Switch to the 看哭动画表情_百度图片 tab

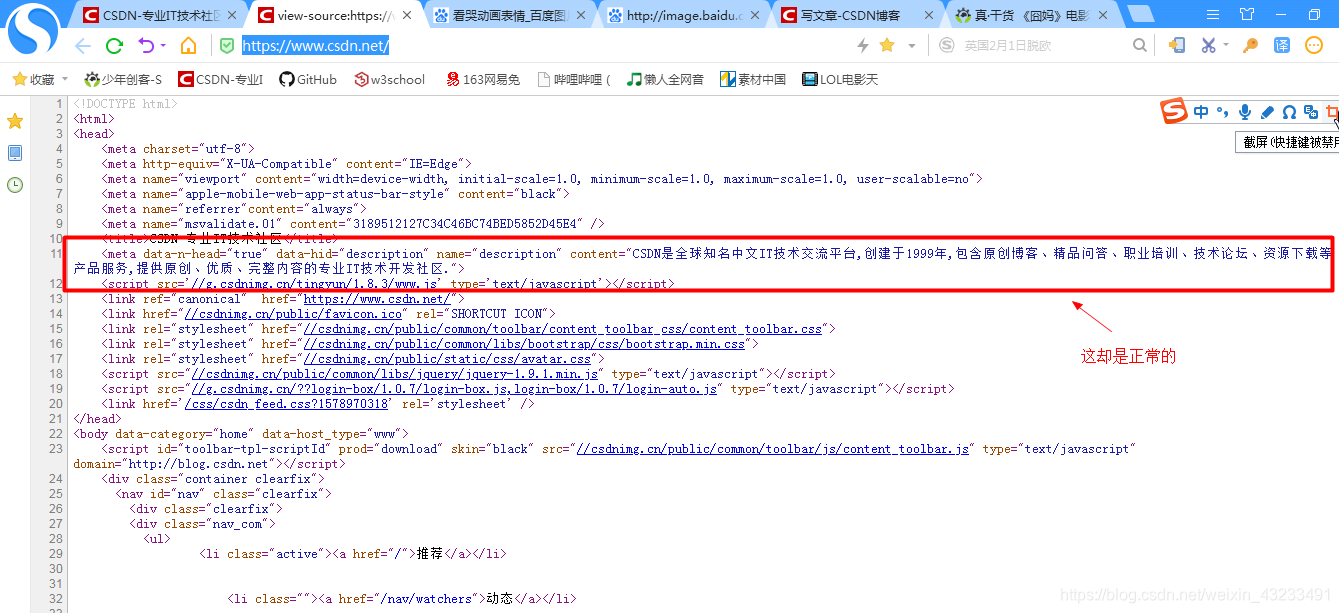click(x=509, y=15)
